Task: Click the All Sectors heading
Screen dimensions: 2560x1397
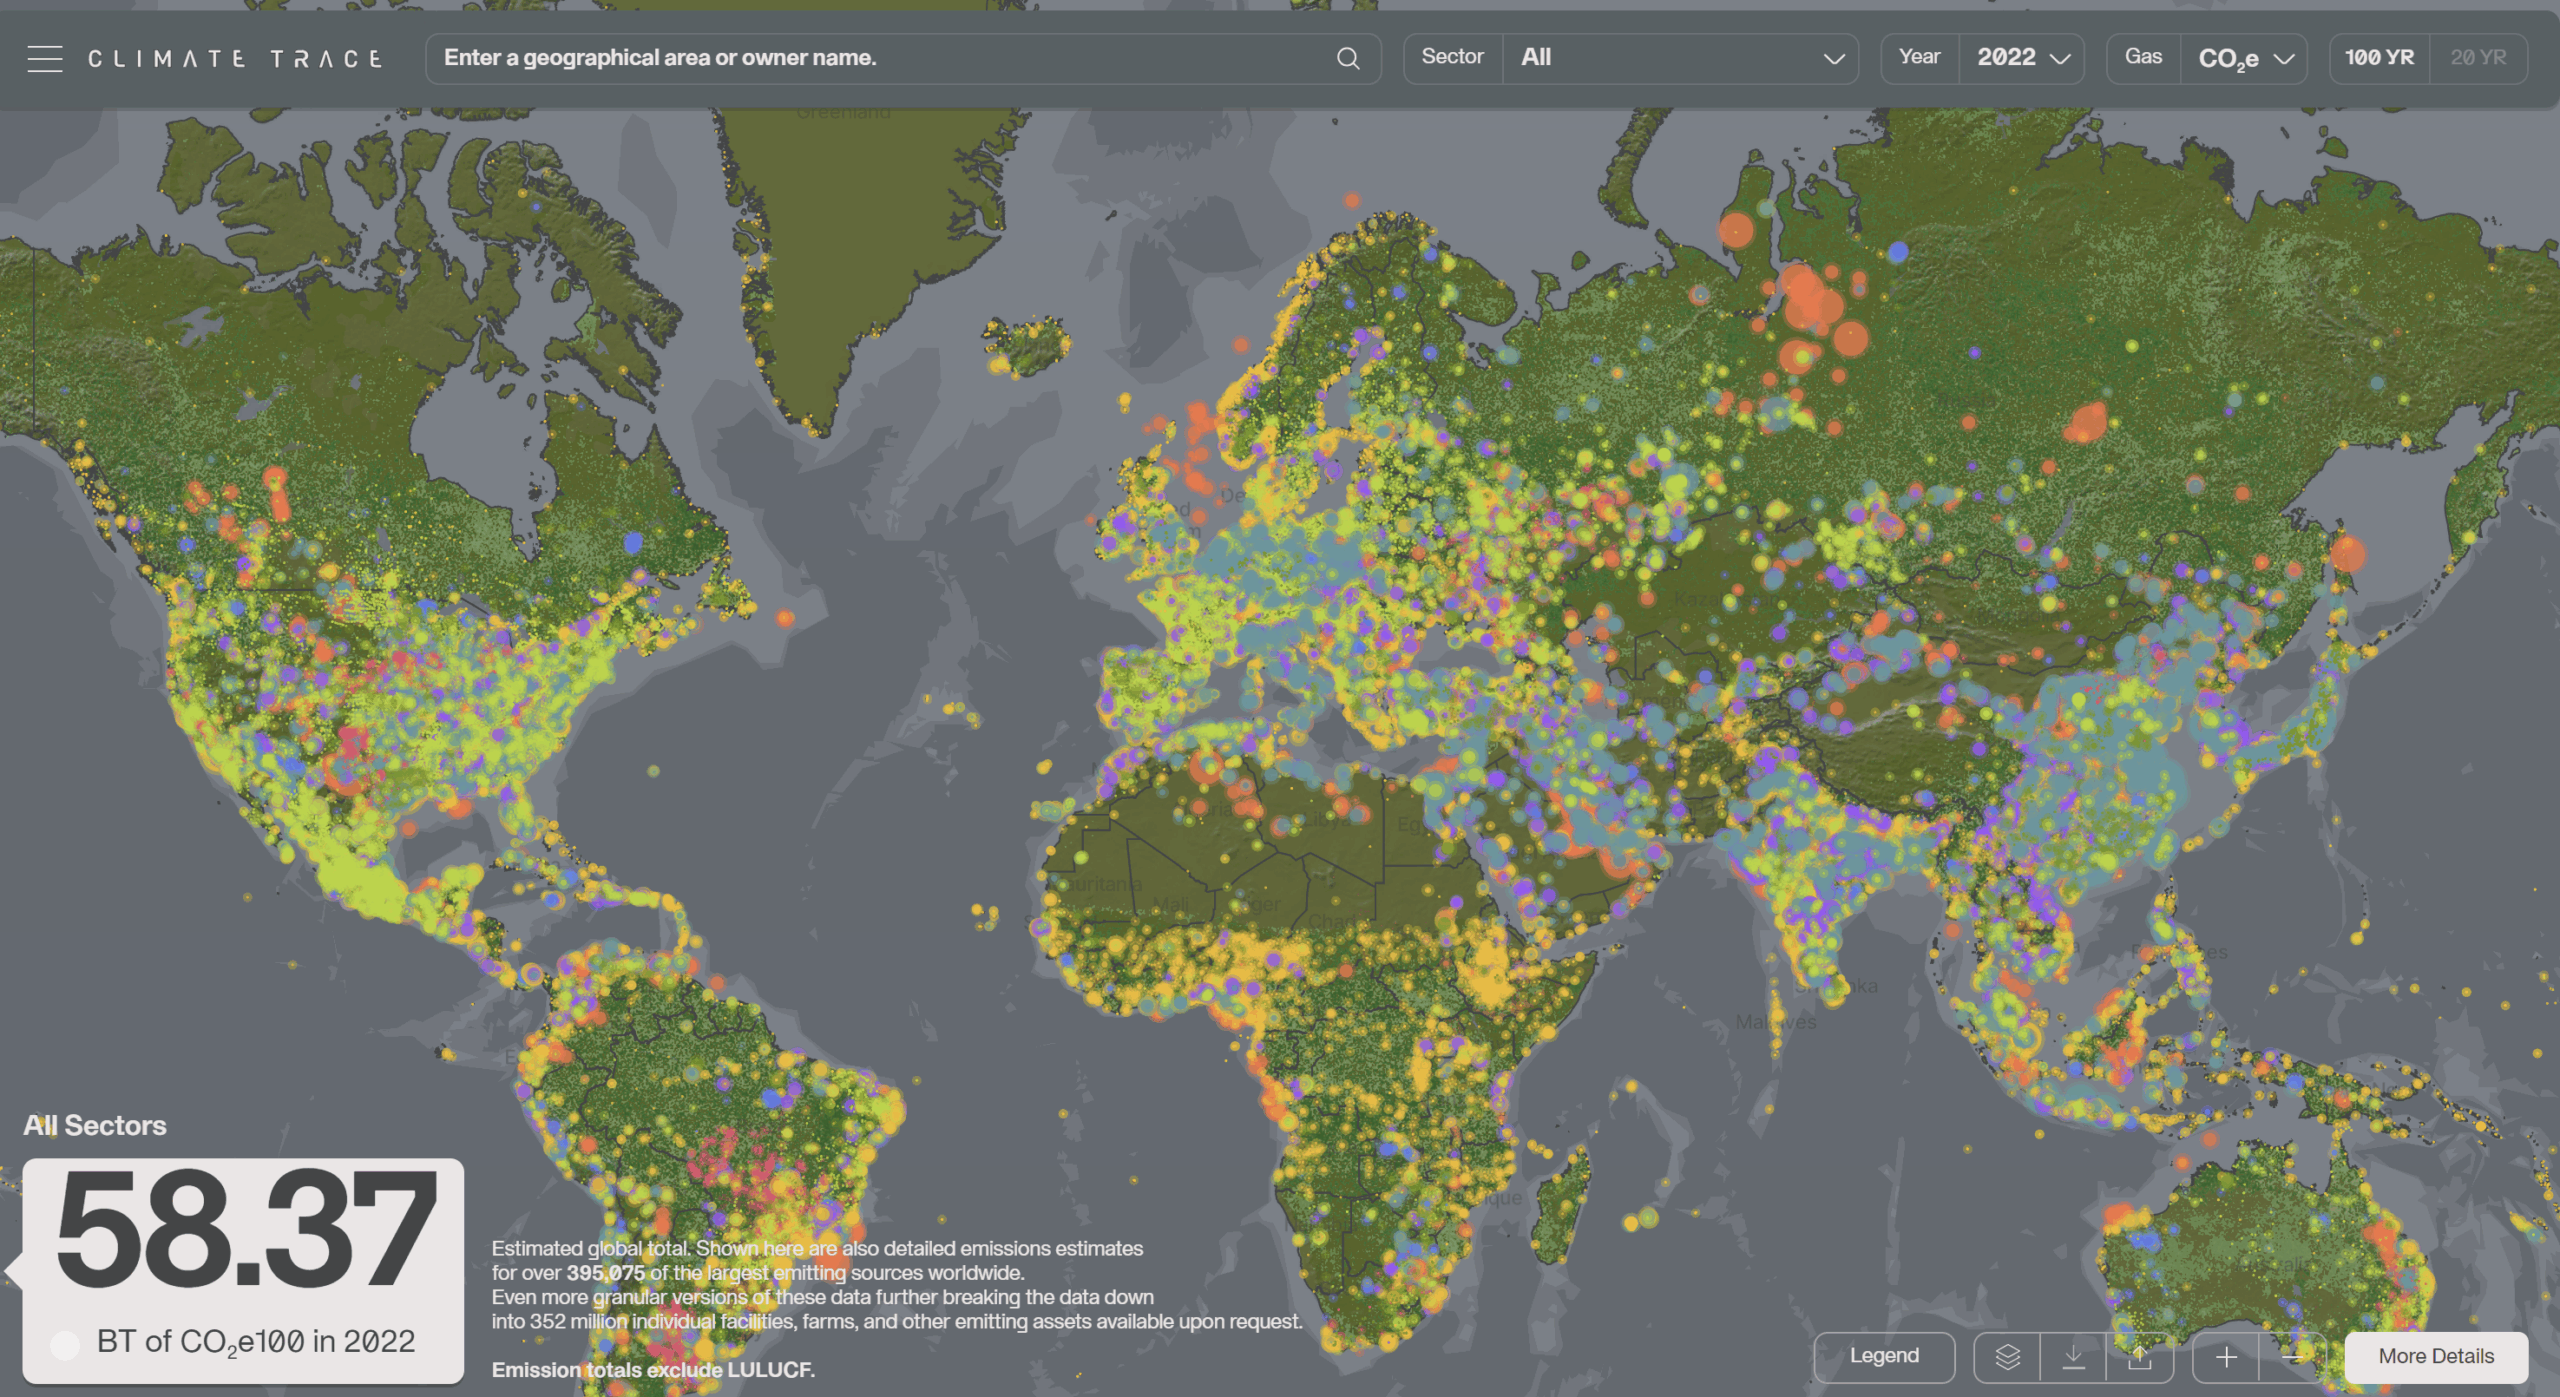Action: pyautogui.click(x=95, y=1125)
